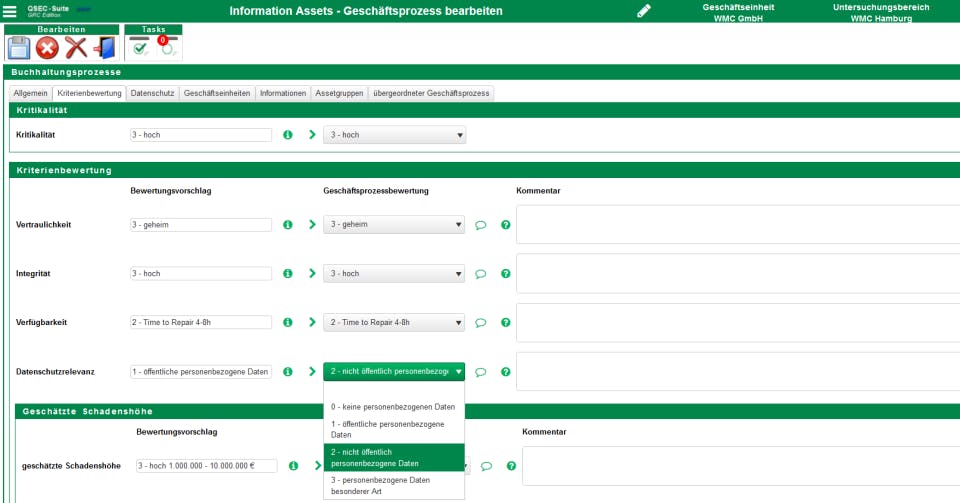Click the red X delete icon
The width and height of the screenshot is (960, 503).
[76, 48]
